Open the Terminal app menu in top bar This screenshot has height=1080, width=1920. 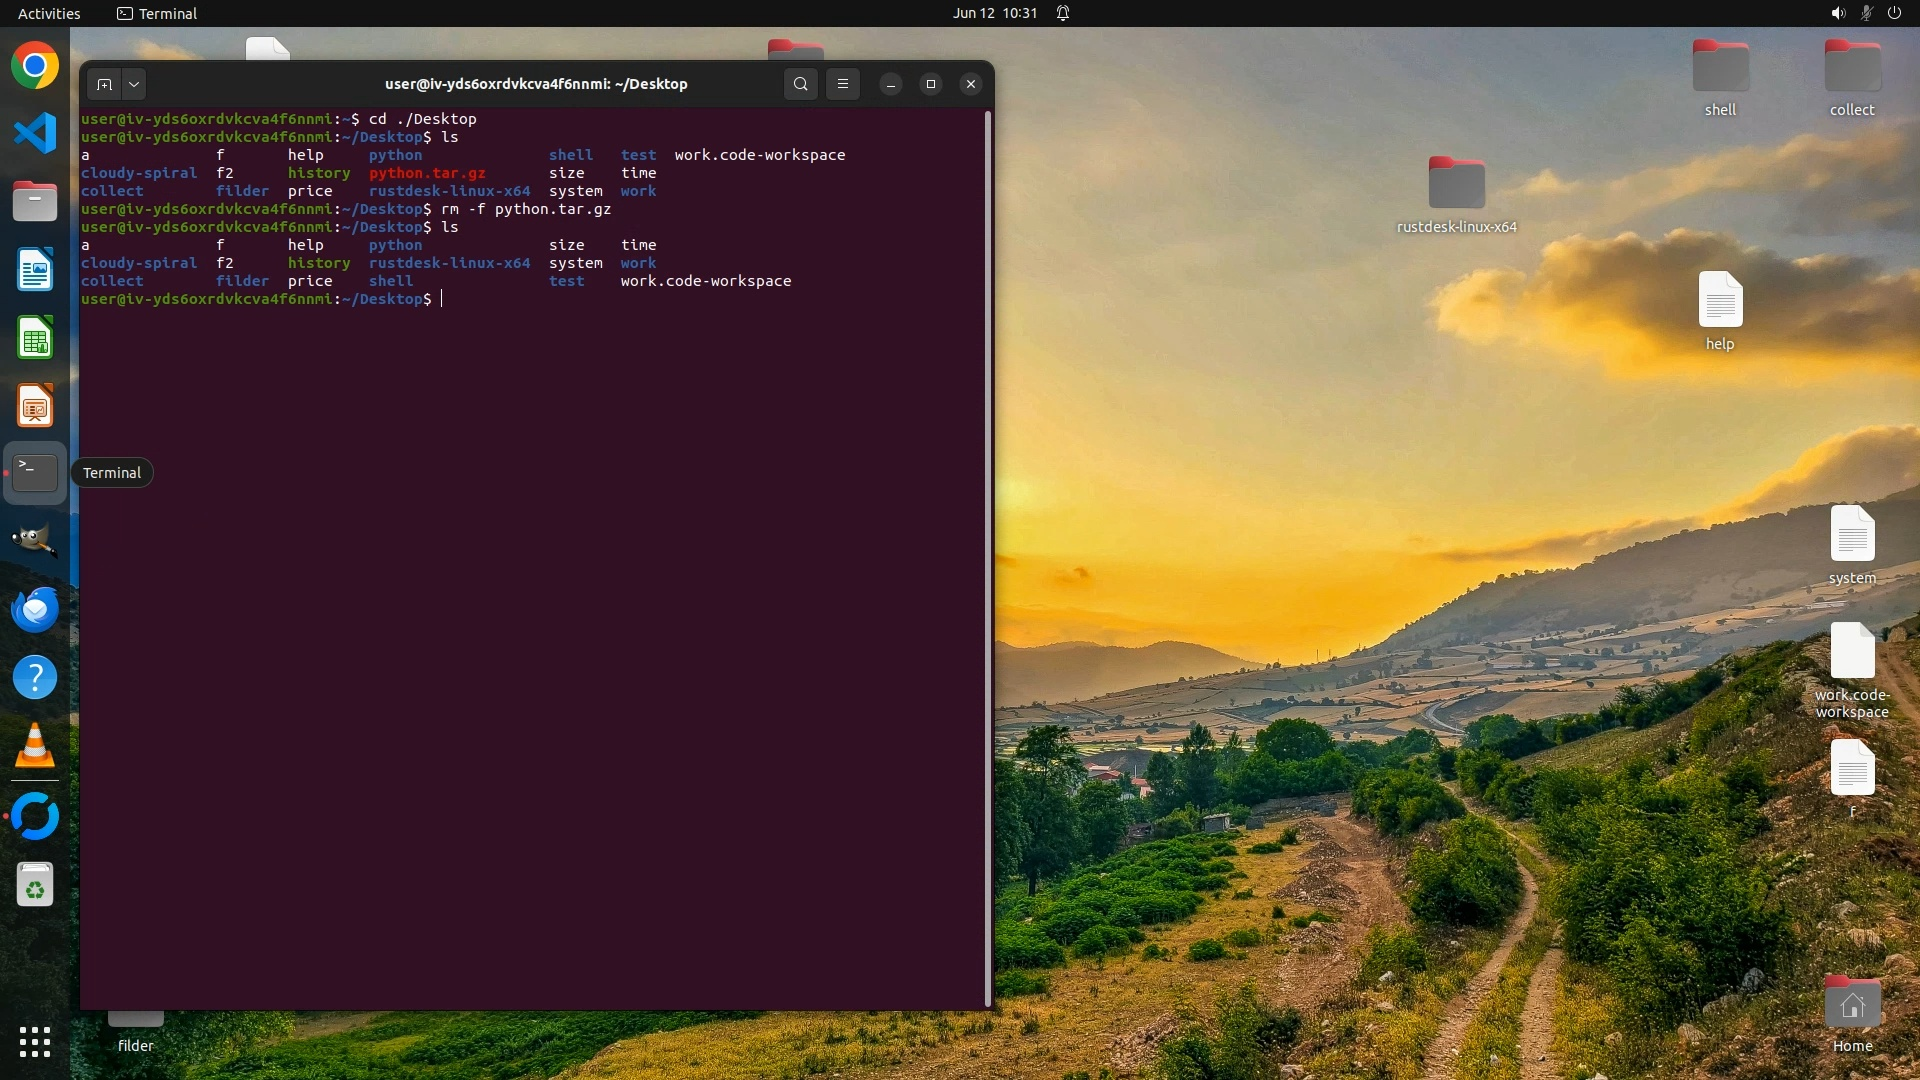click(x=157, y=13)
